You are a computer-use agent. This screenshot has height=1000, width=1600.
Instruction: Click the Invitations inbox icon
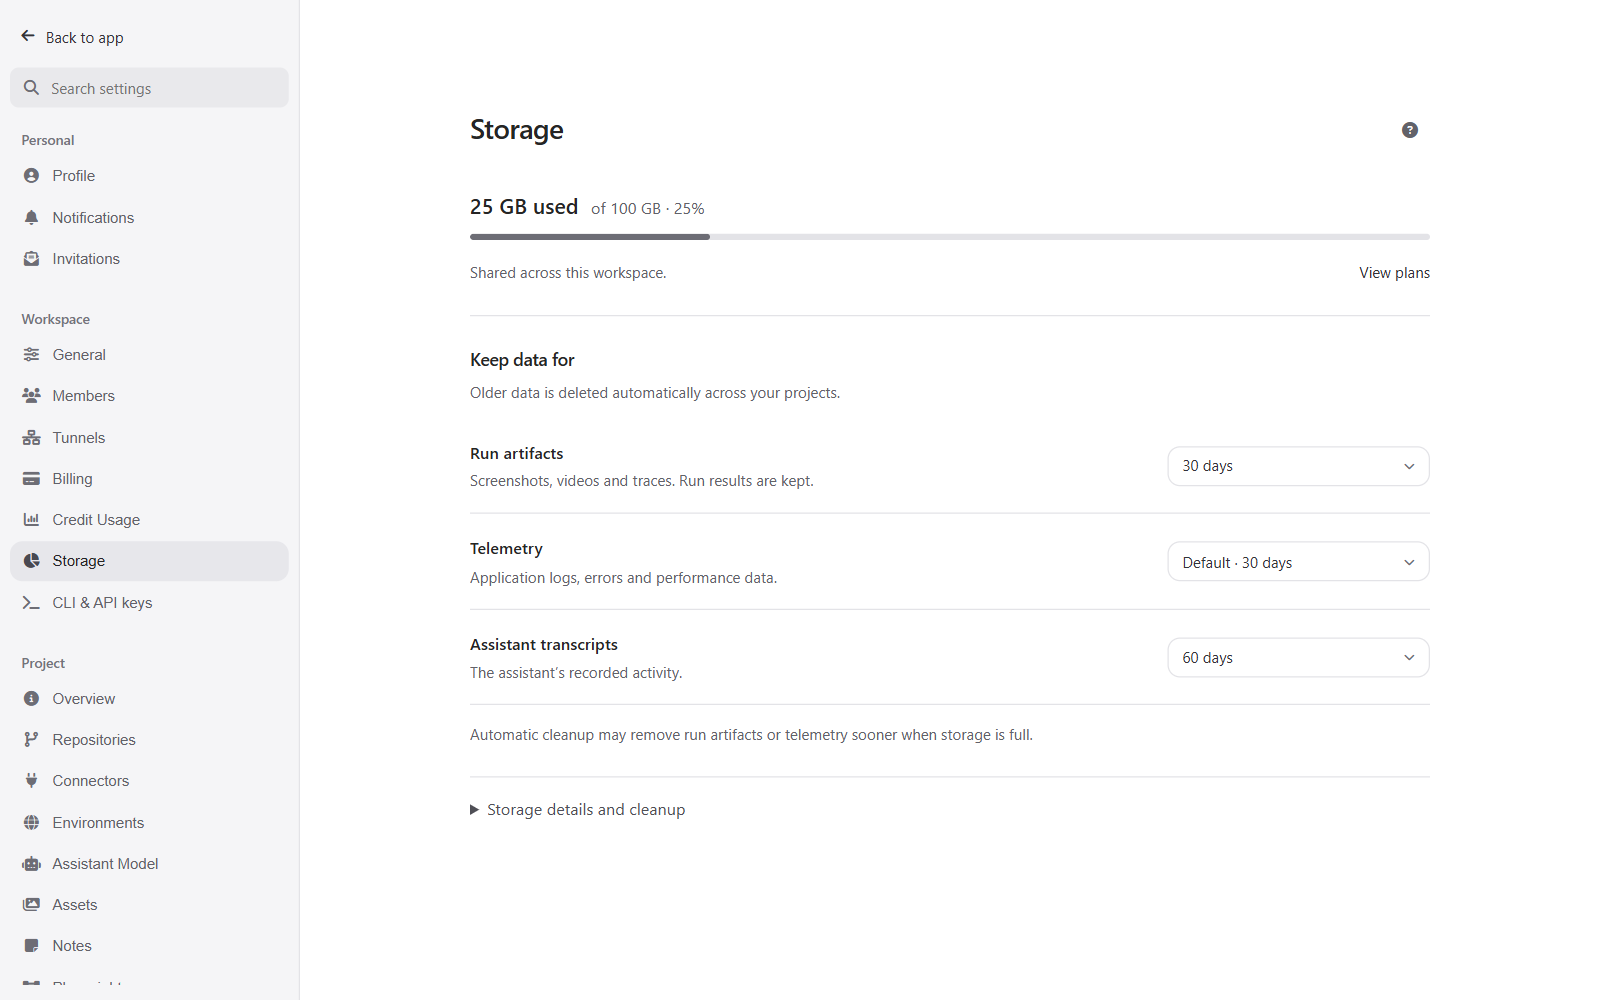[32, 258]
